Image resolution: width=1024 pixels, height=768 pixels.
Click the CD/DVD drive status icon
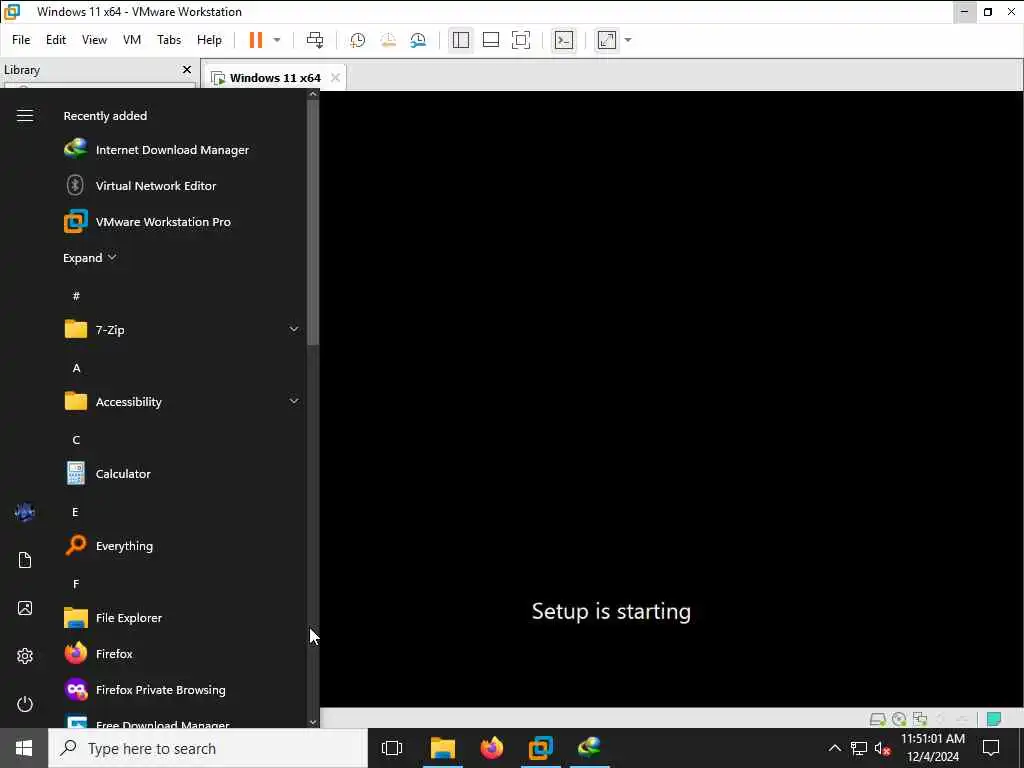(899, 719)
